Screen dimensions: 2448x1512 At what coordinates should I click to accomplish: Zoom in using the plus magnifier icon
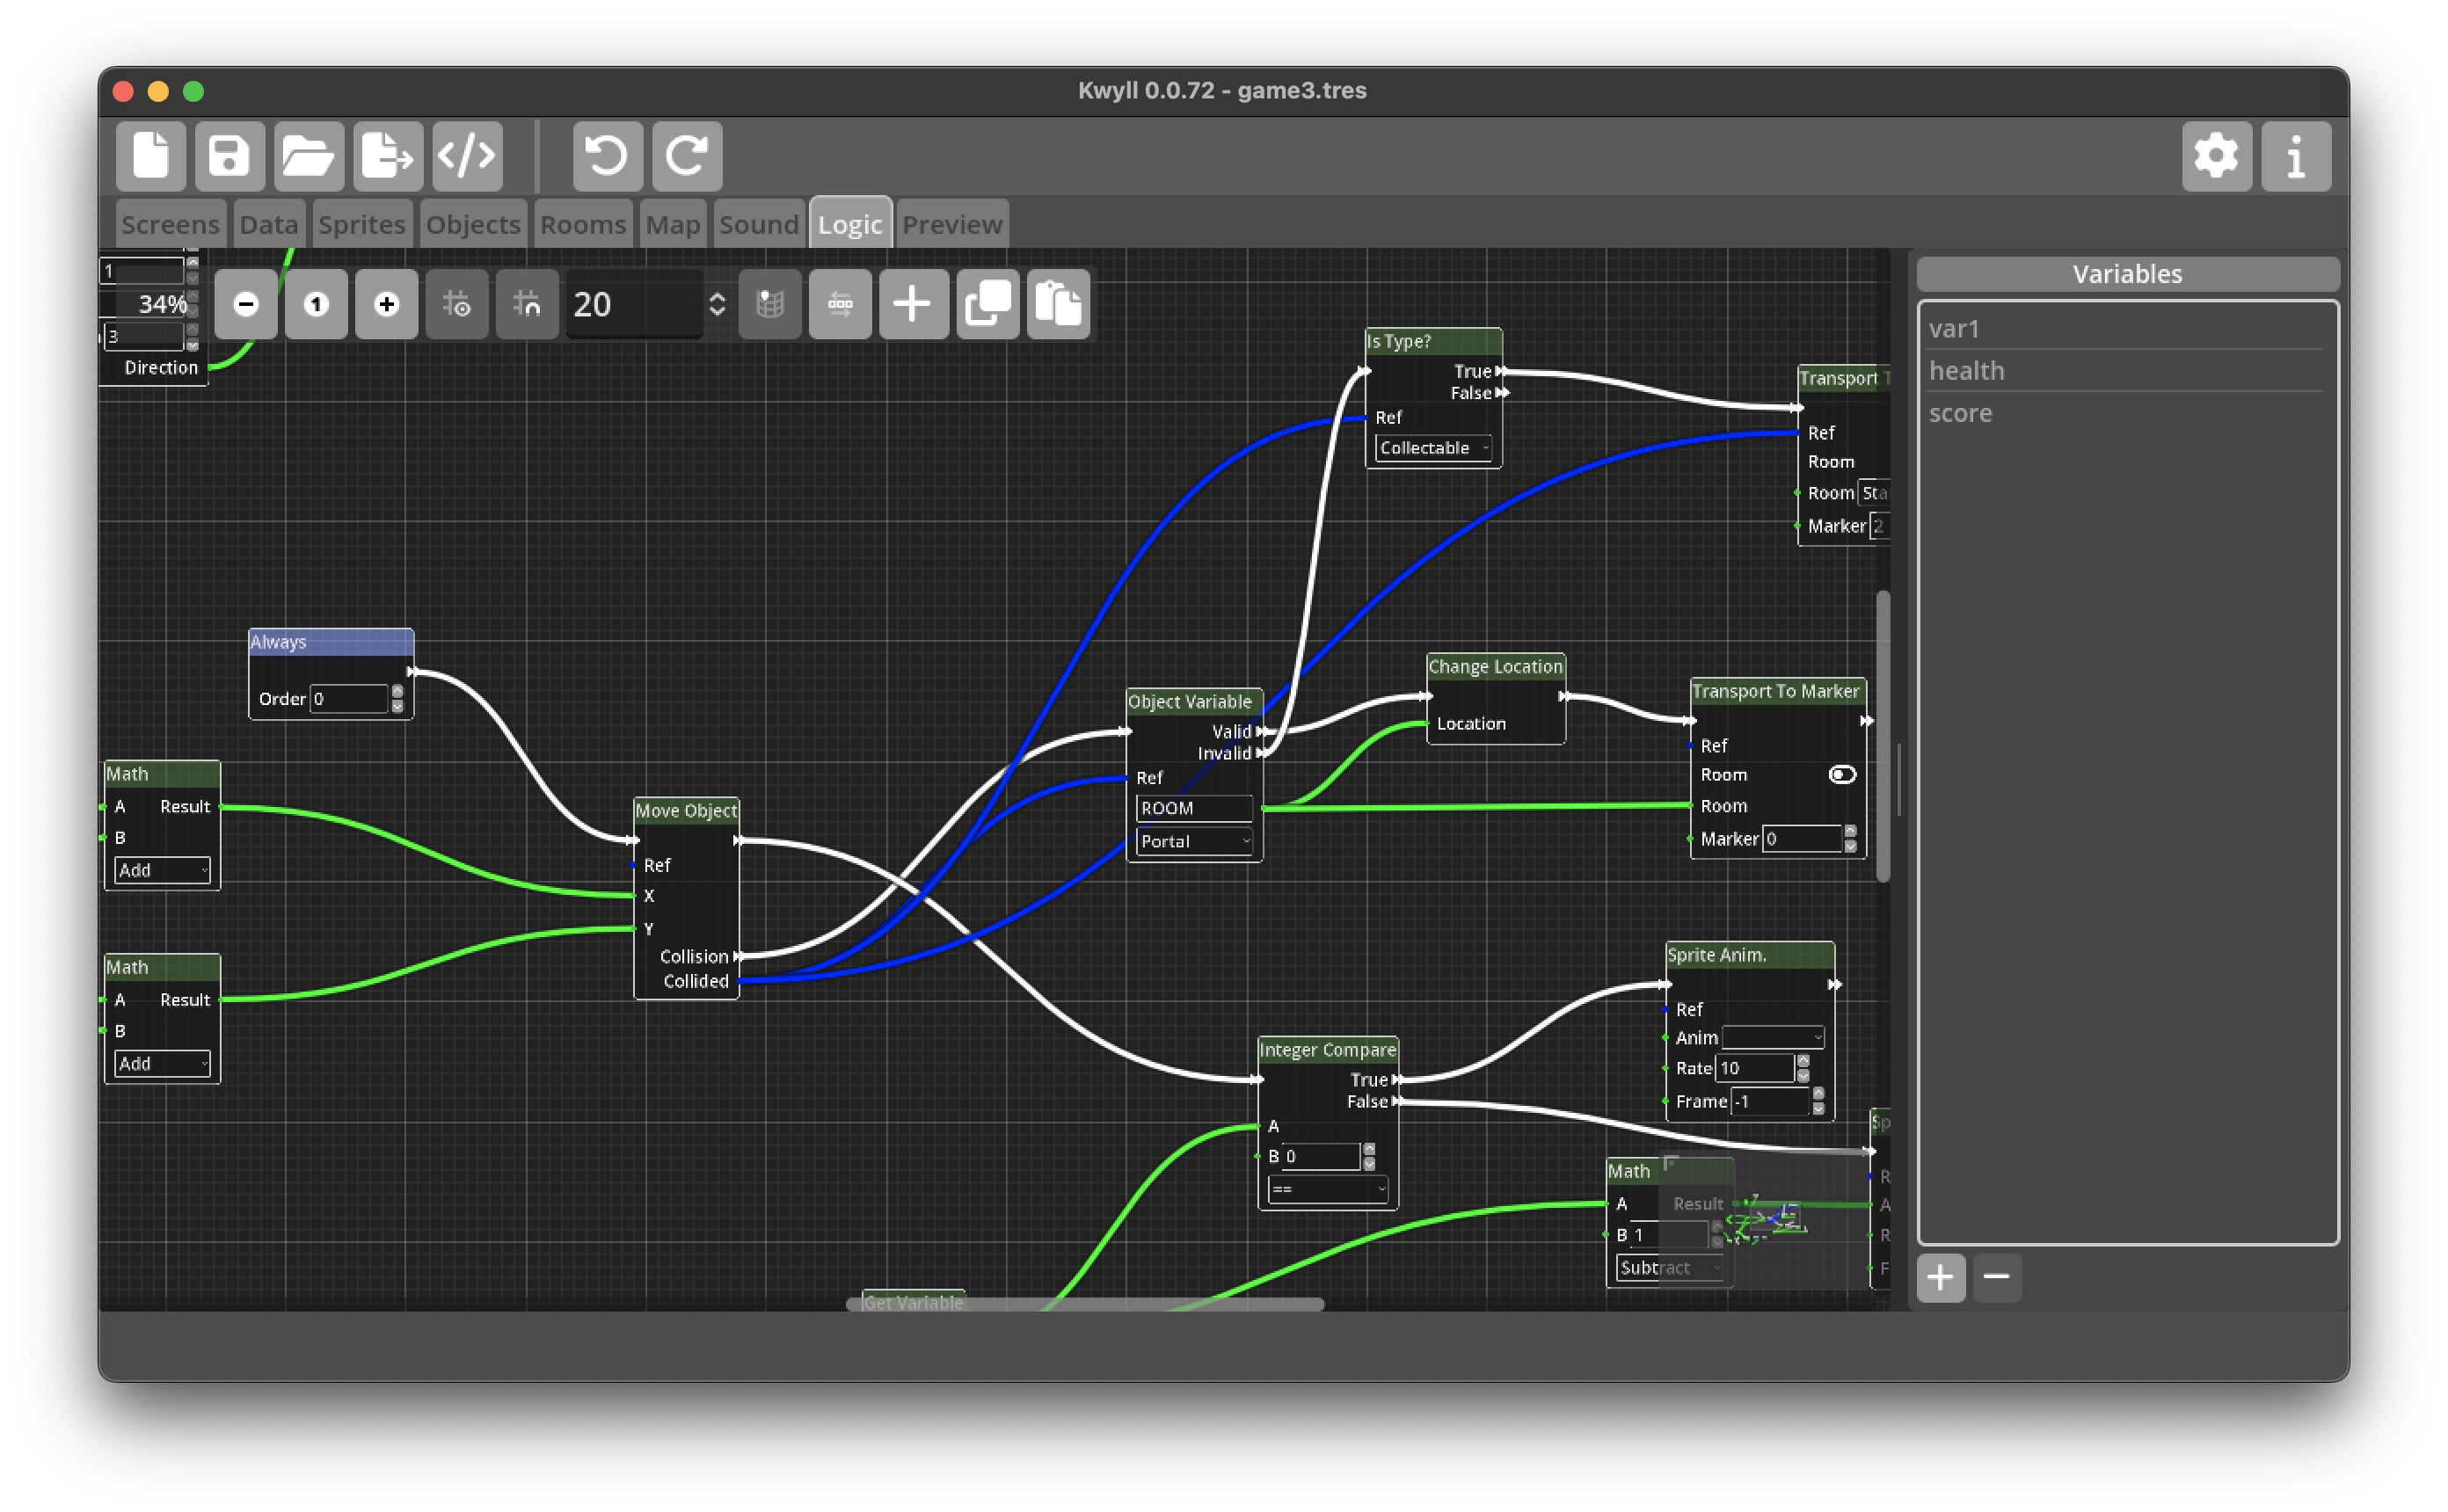[387, 304]
